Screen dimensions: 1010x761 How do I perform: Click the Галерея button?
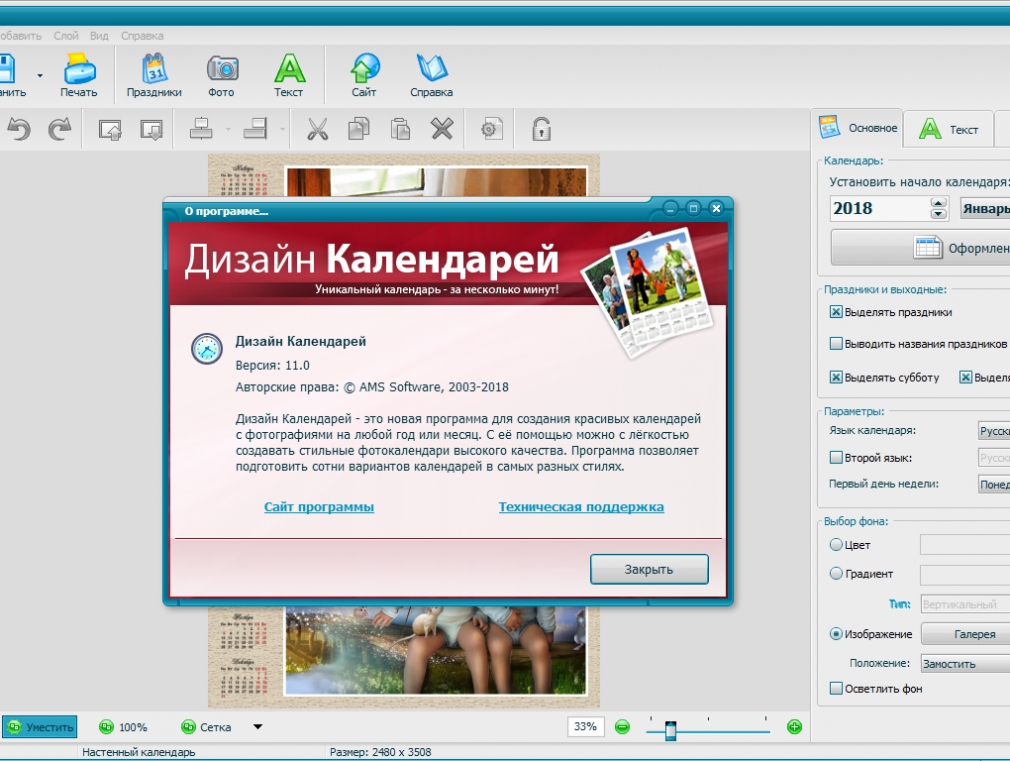[966, 634]
